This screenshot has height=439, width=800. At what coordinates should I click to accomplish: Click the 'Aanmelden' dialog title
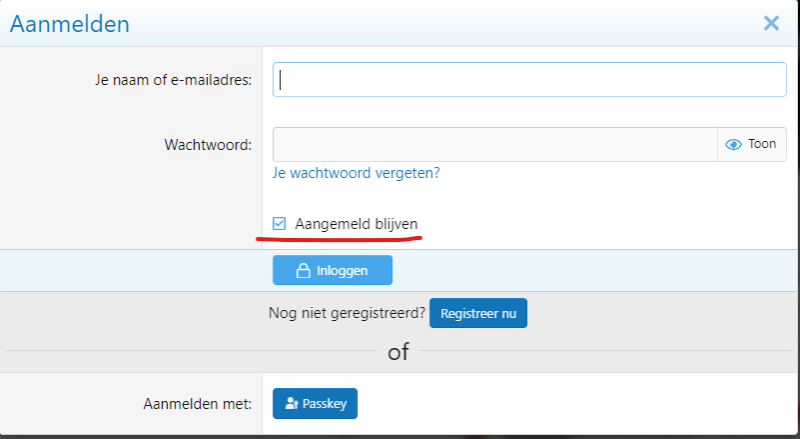coord(69,24)
